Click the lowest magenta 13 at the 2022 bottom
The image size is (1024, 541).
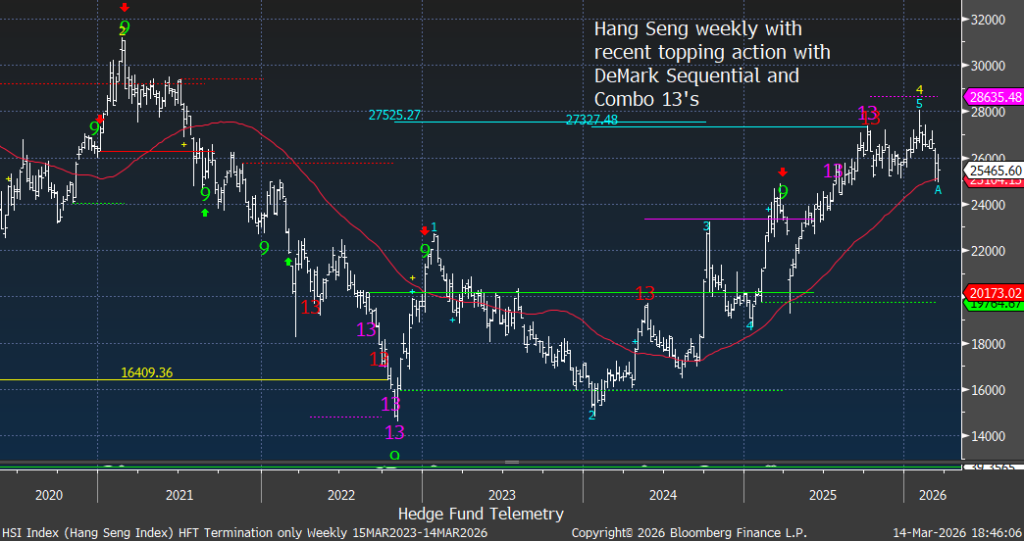coord(395,432)
